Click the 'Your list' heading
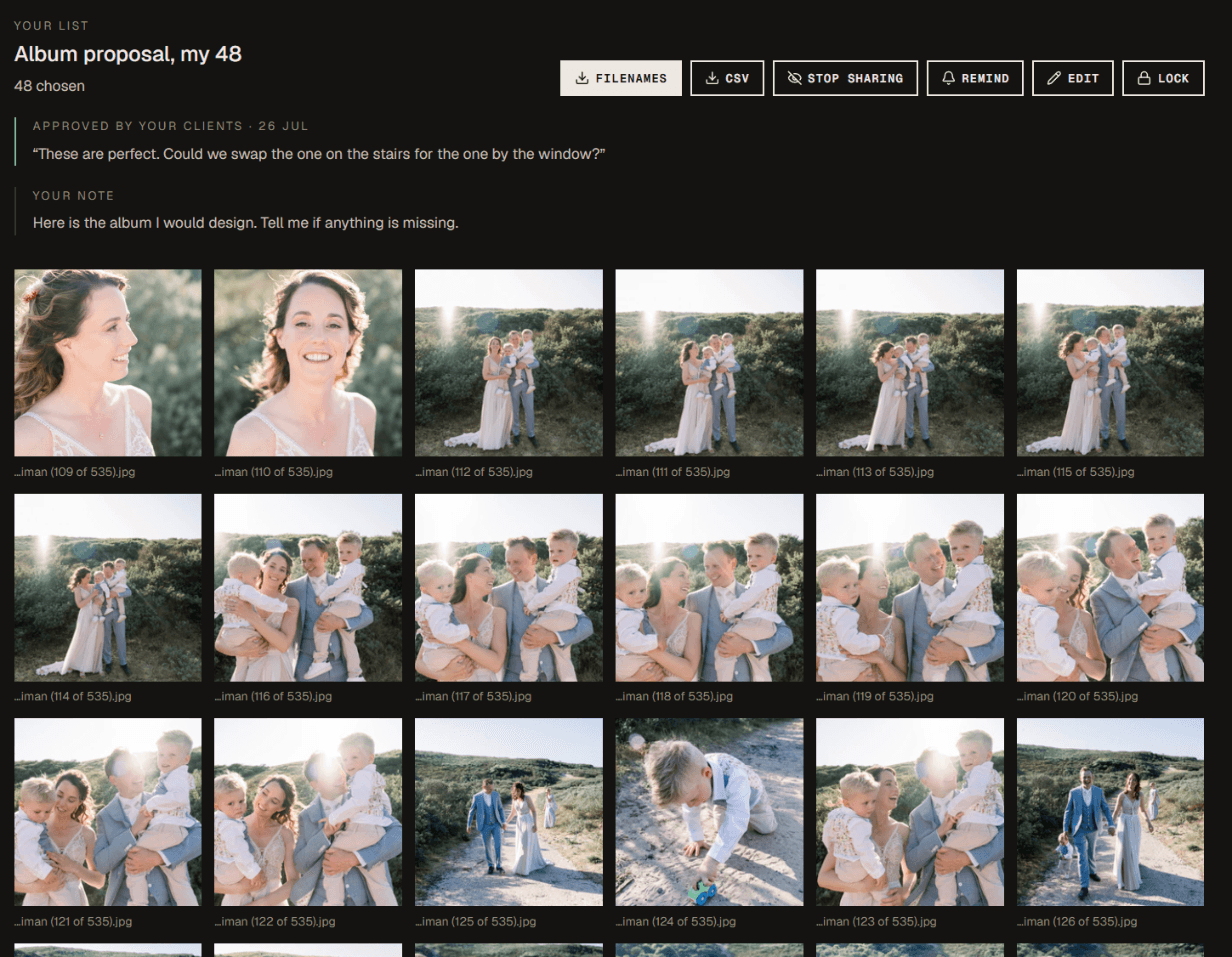1232x957 pixels. tap(51, 26)
